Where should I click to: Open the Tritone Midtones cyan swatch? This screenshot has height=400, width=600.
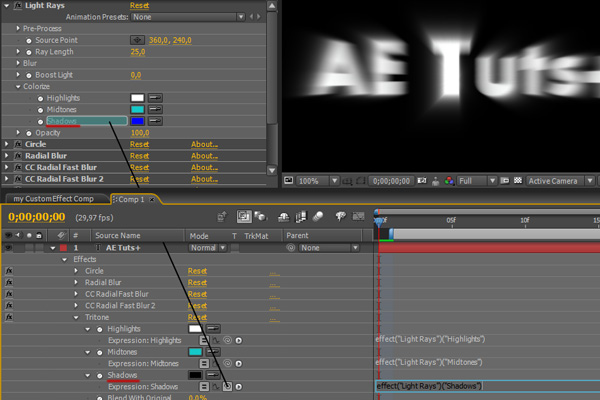point(195,352)
